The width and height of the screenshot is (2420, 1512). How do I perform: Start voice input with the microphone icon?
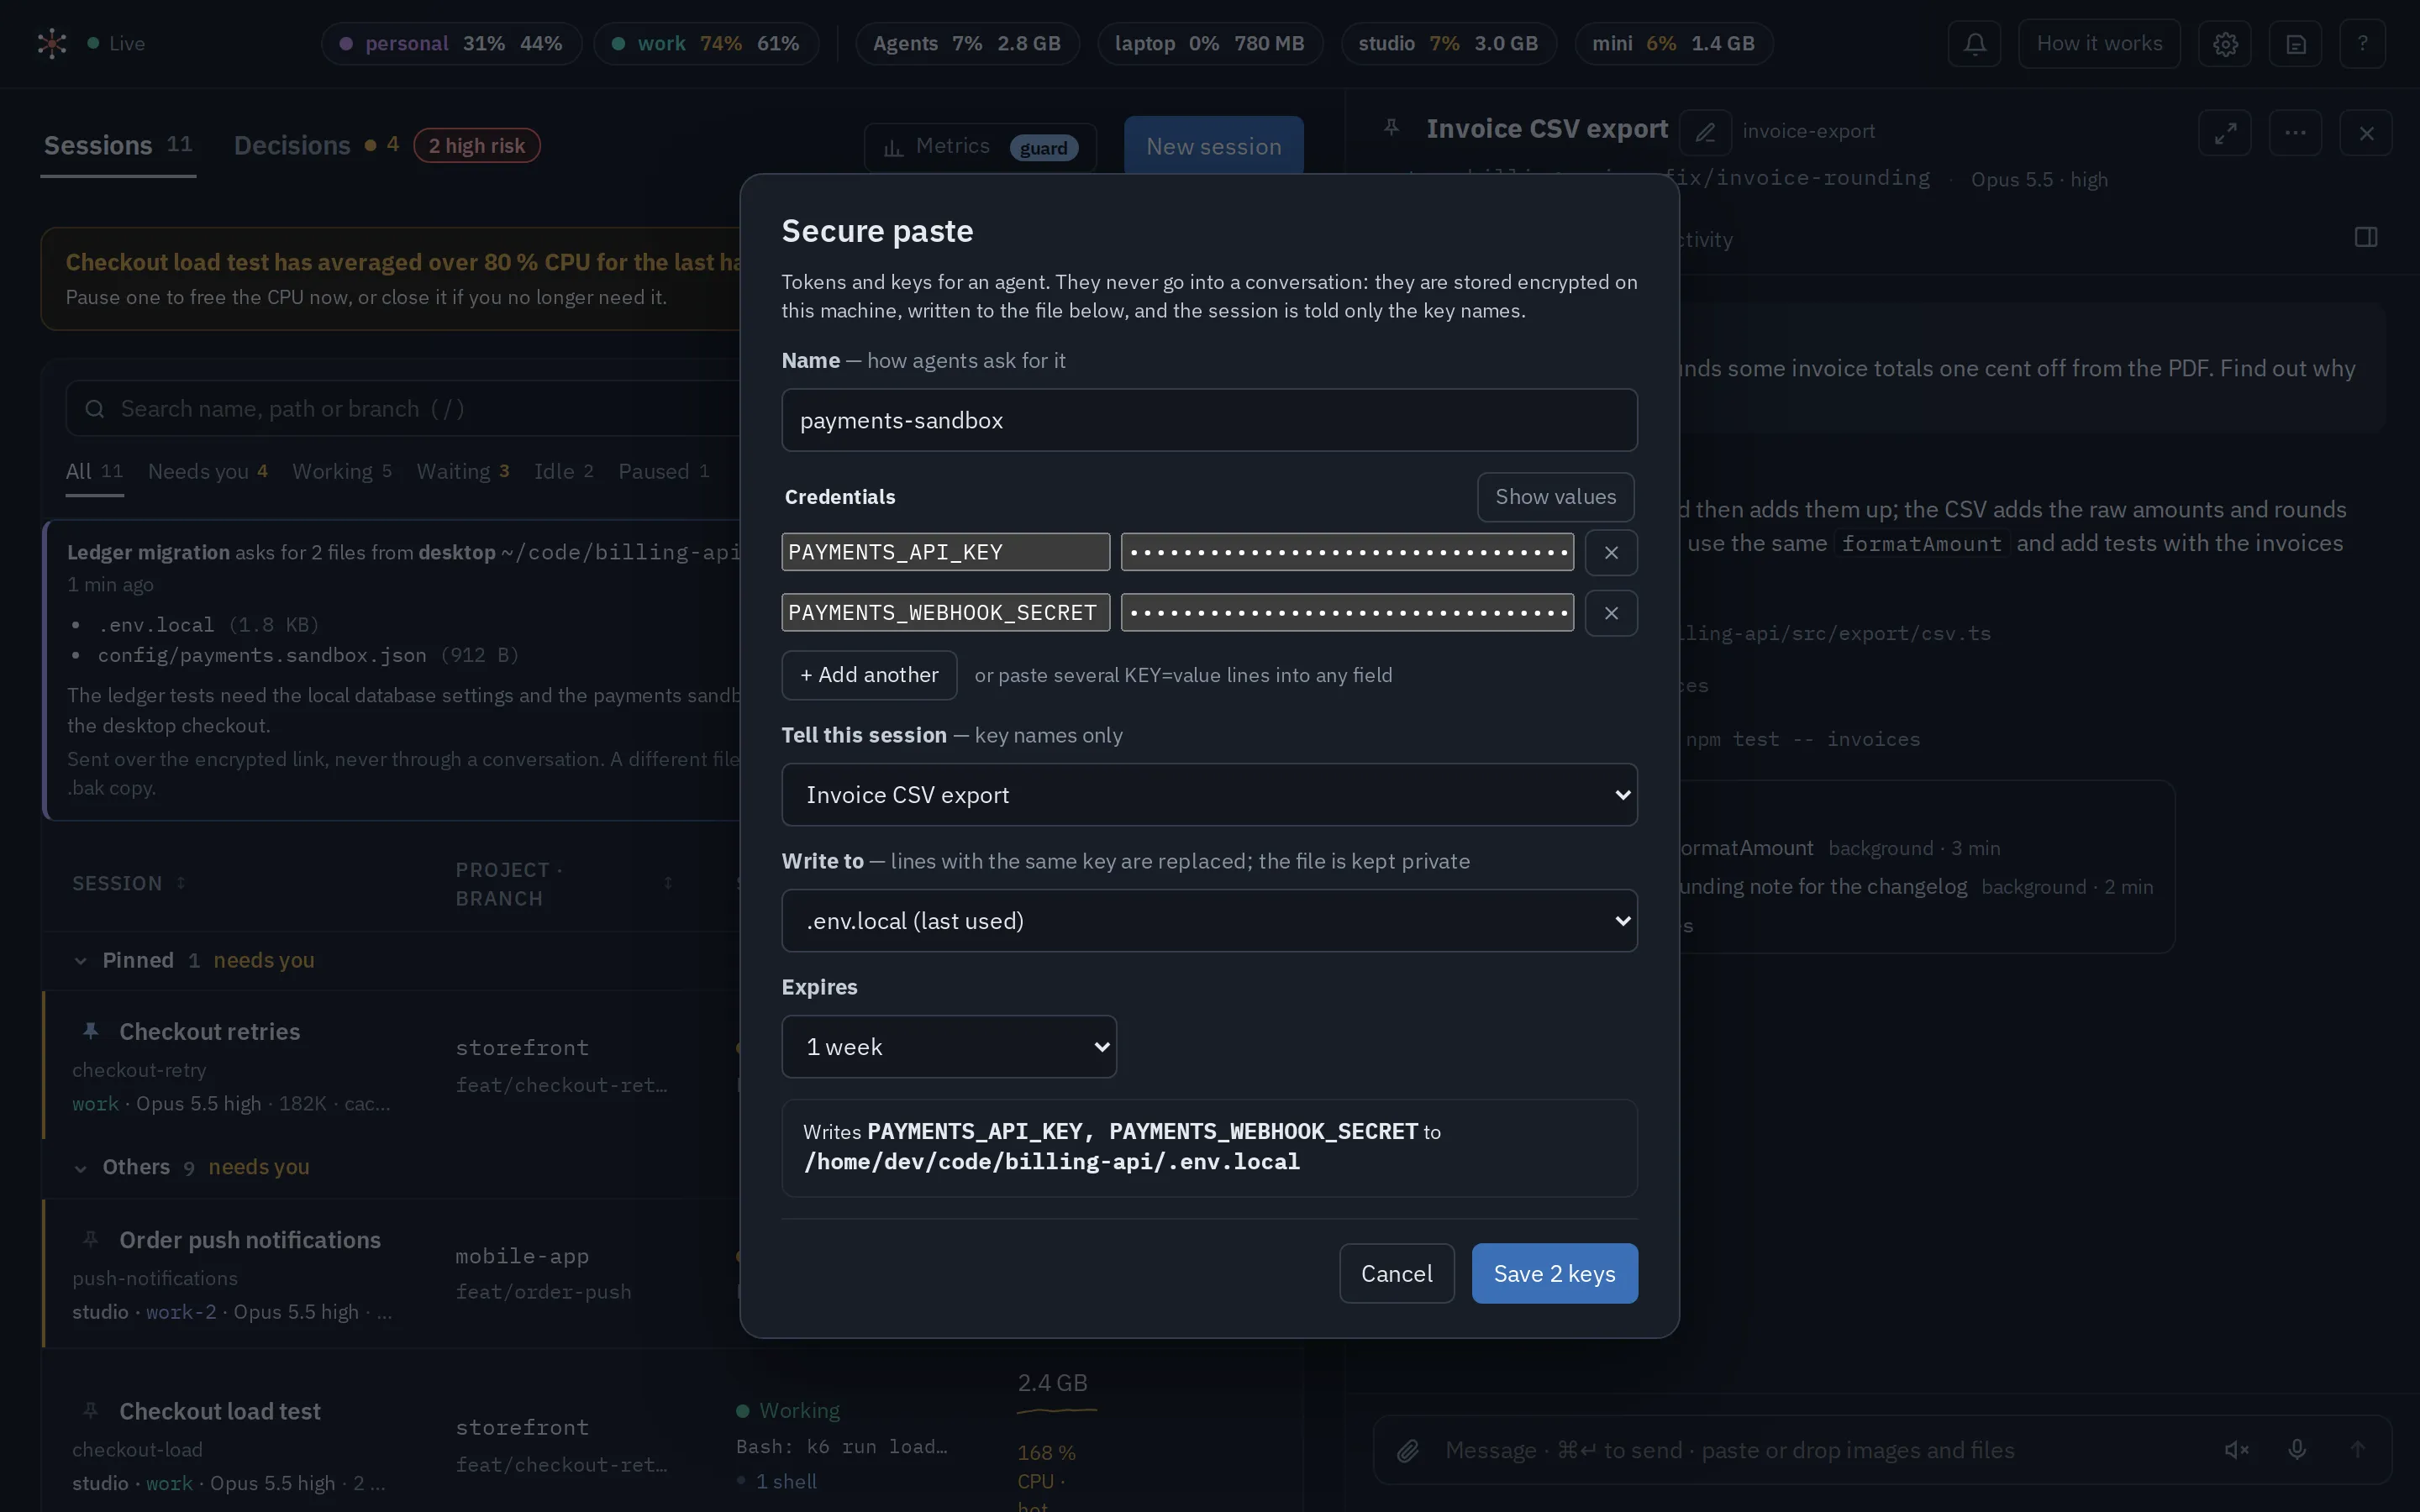2297,1450
